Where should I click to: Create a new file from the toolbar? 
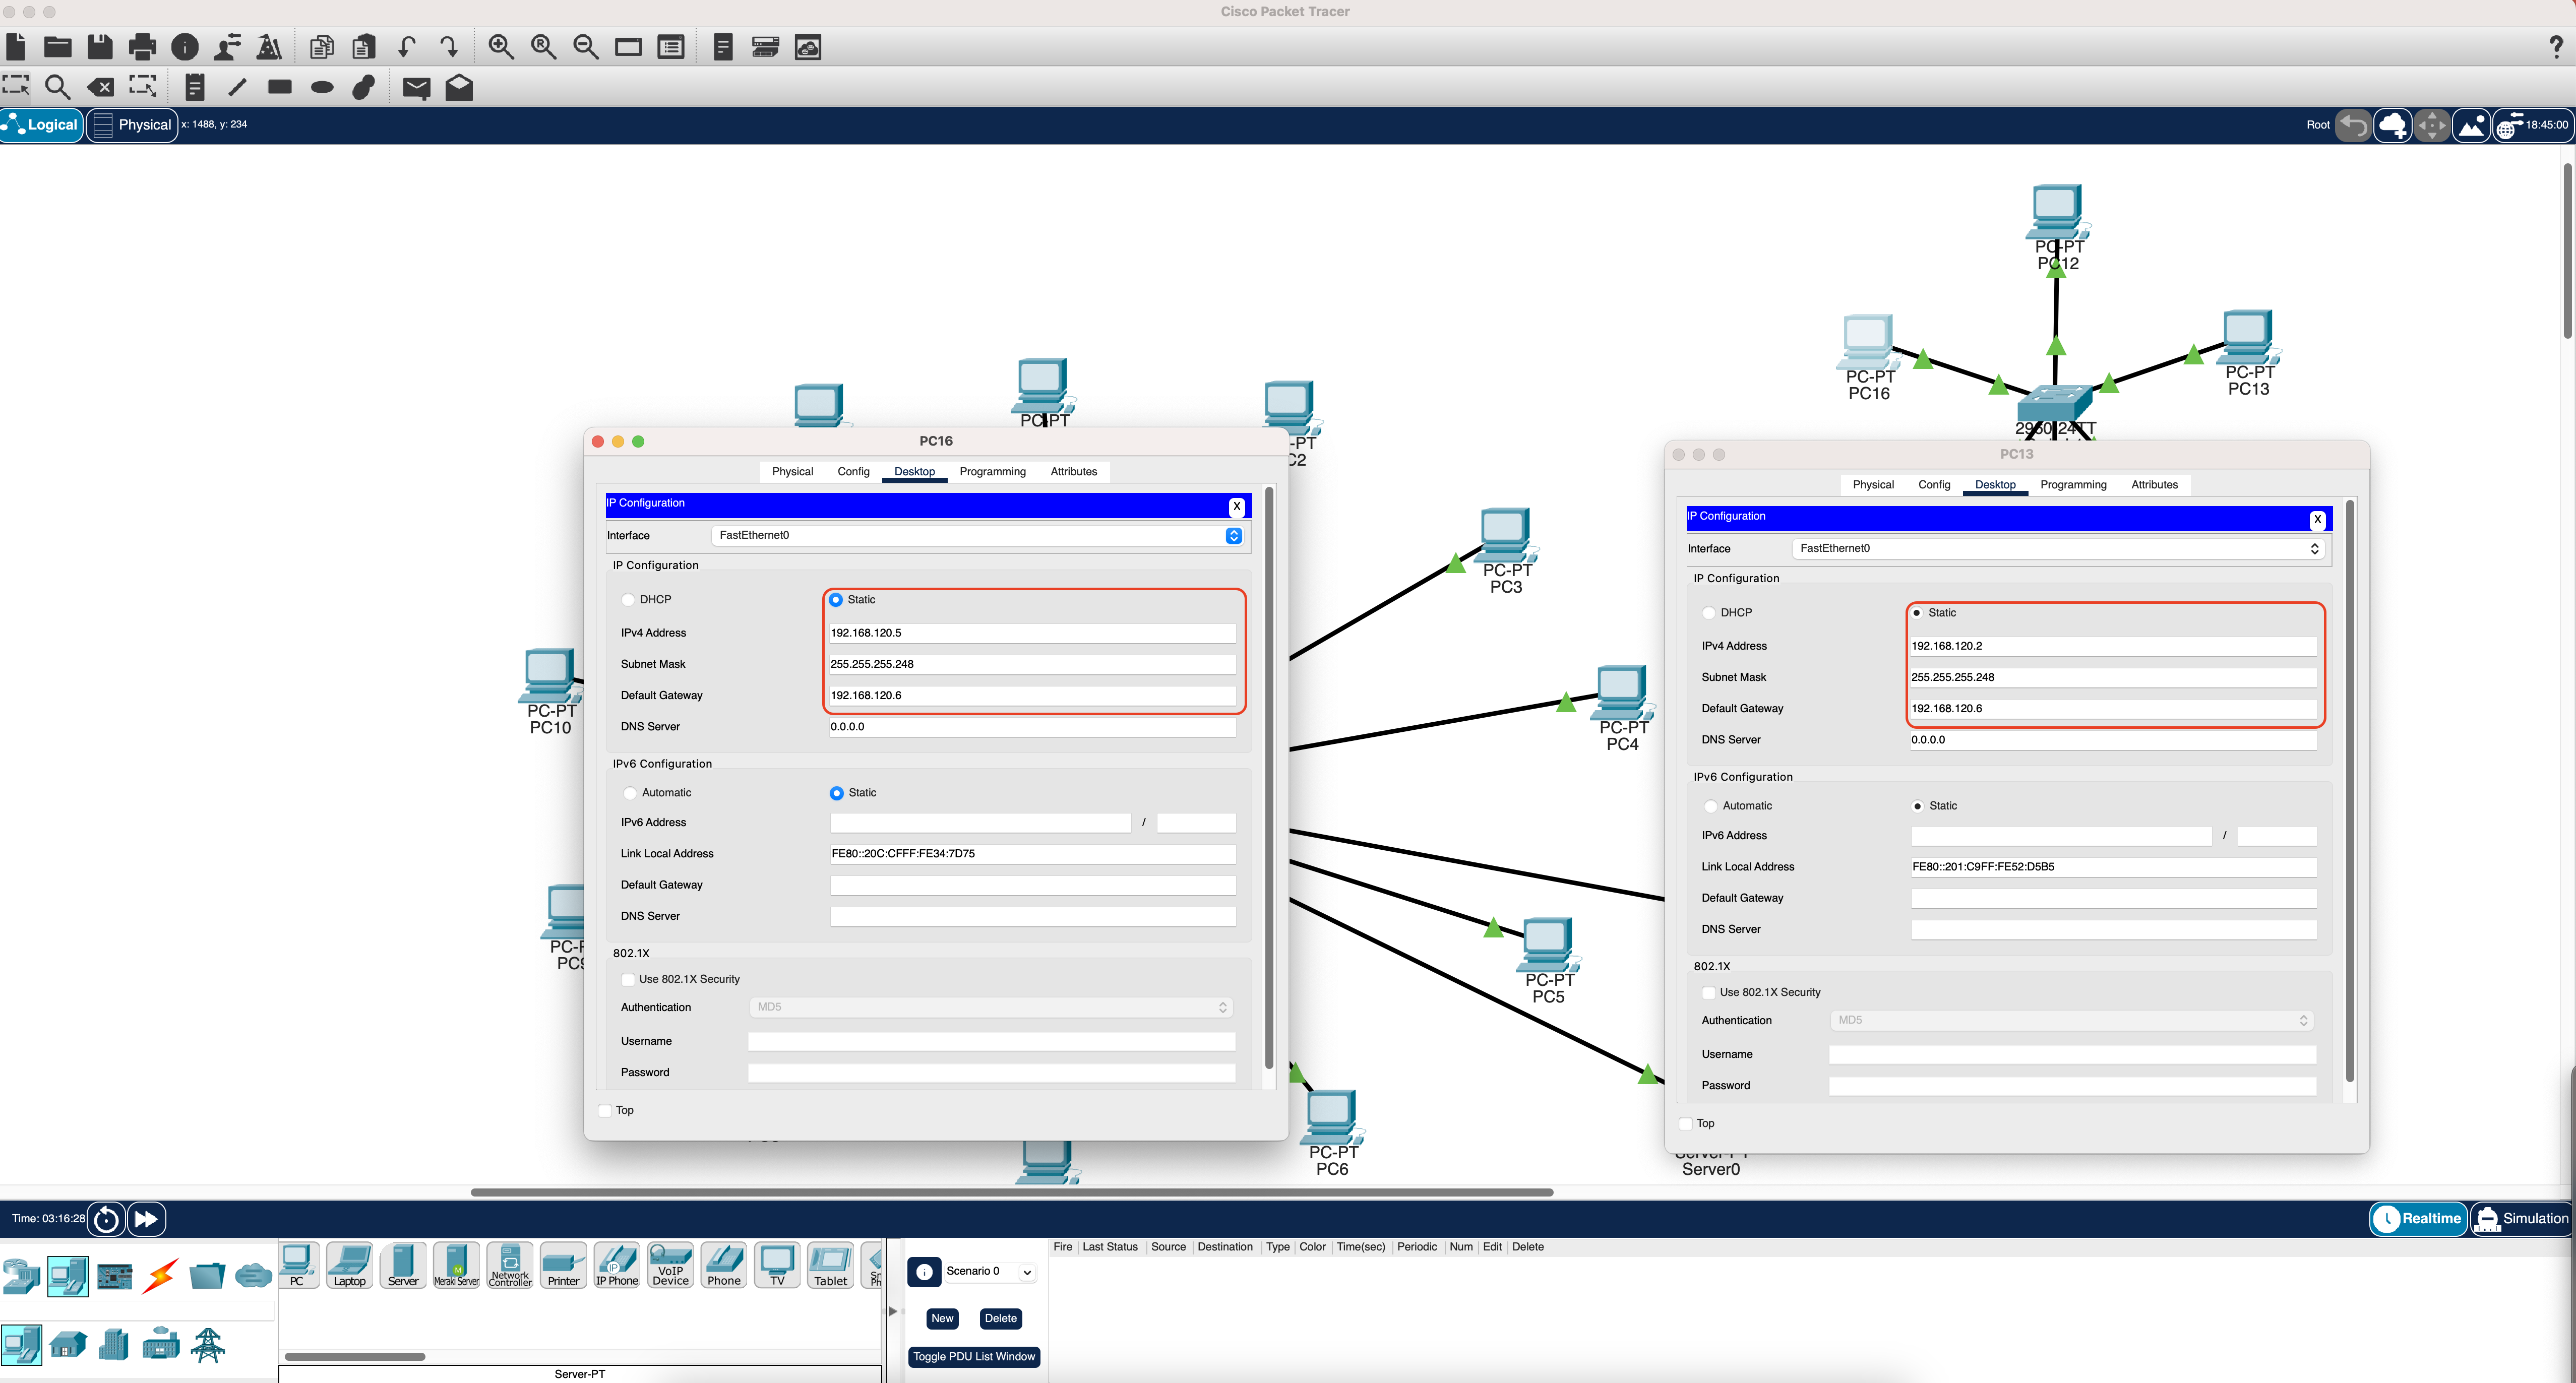tap(16, 47)
